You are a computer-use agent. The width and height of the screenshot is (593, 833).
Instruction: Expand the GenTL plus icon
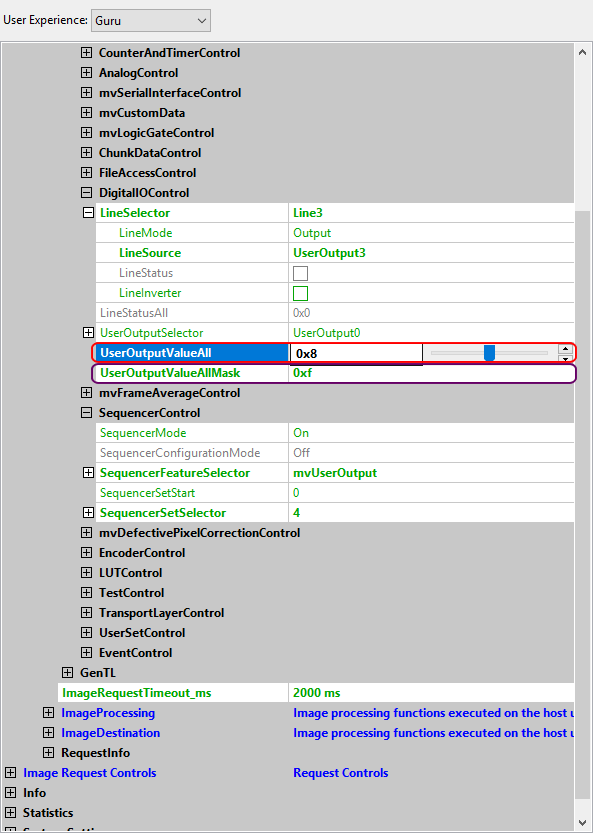tap(67, 673)
